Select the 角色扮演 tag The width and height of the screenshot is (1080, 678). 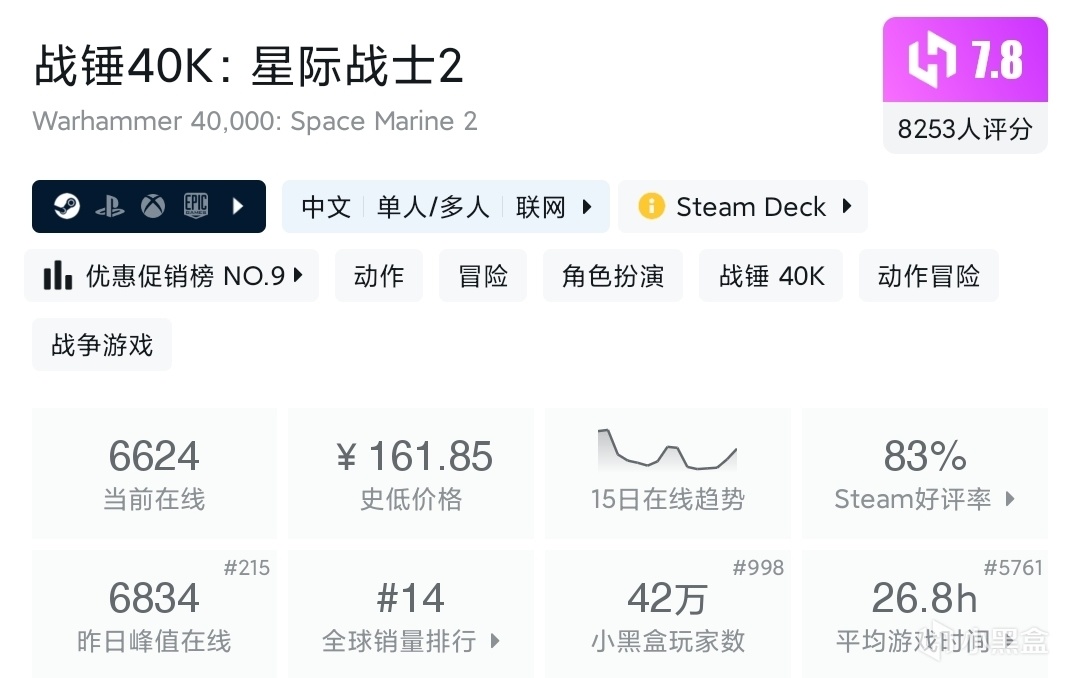click(613, 276)
